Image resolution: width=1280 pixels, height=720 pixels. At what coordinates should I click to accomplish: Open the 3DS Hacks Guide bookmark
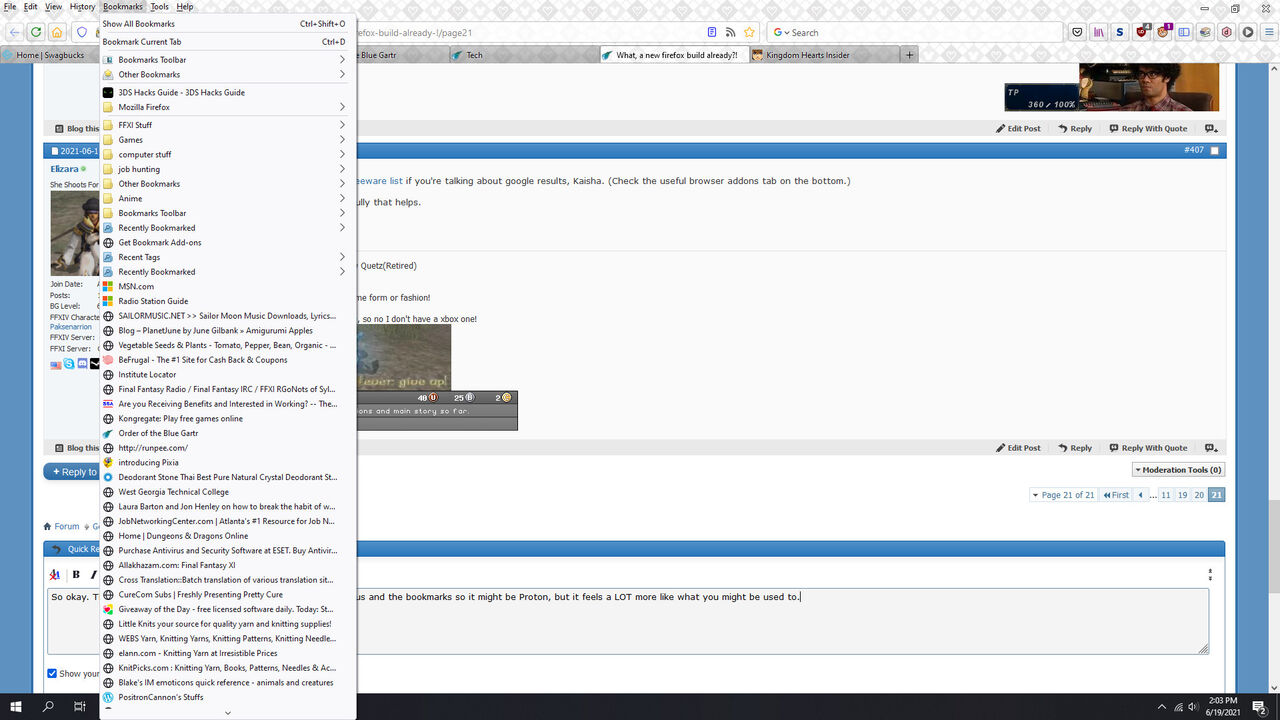pos(228,92)
